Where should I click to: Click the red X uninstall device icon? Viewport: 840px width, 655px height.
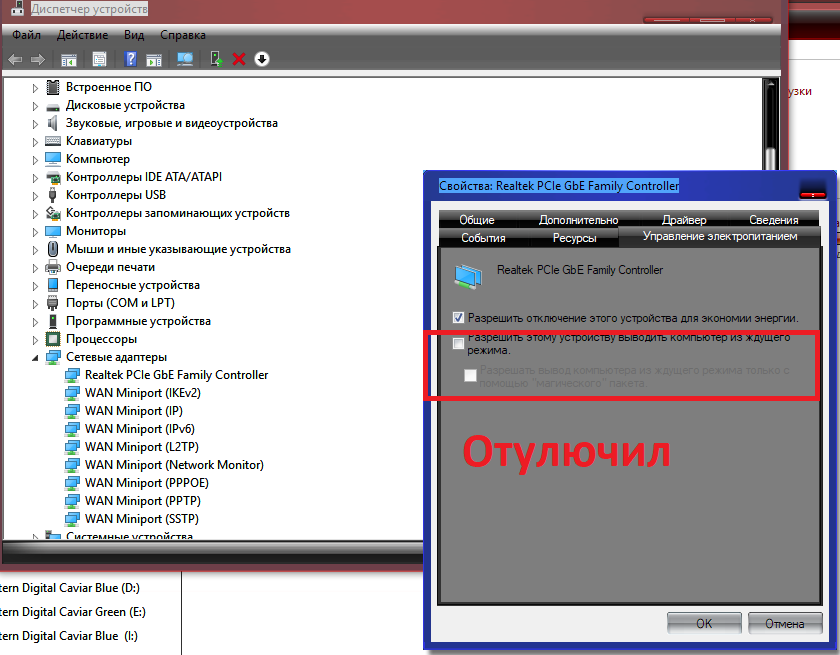coord(239,59)
